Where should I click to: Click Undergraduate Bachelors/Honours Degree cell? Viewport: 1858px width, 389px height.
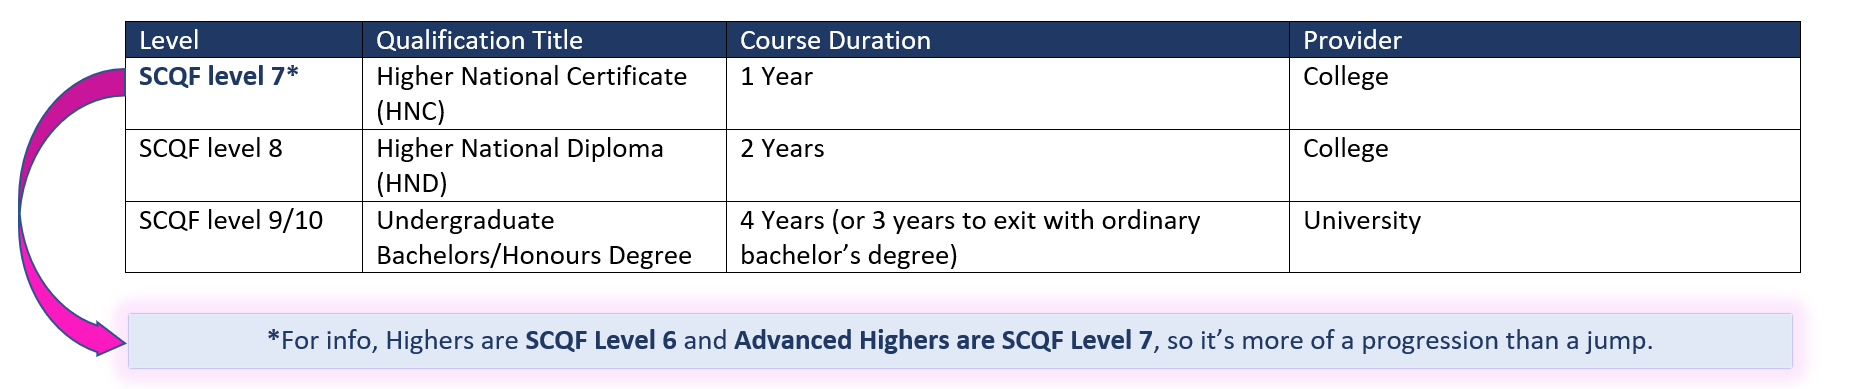[544, 237]
